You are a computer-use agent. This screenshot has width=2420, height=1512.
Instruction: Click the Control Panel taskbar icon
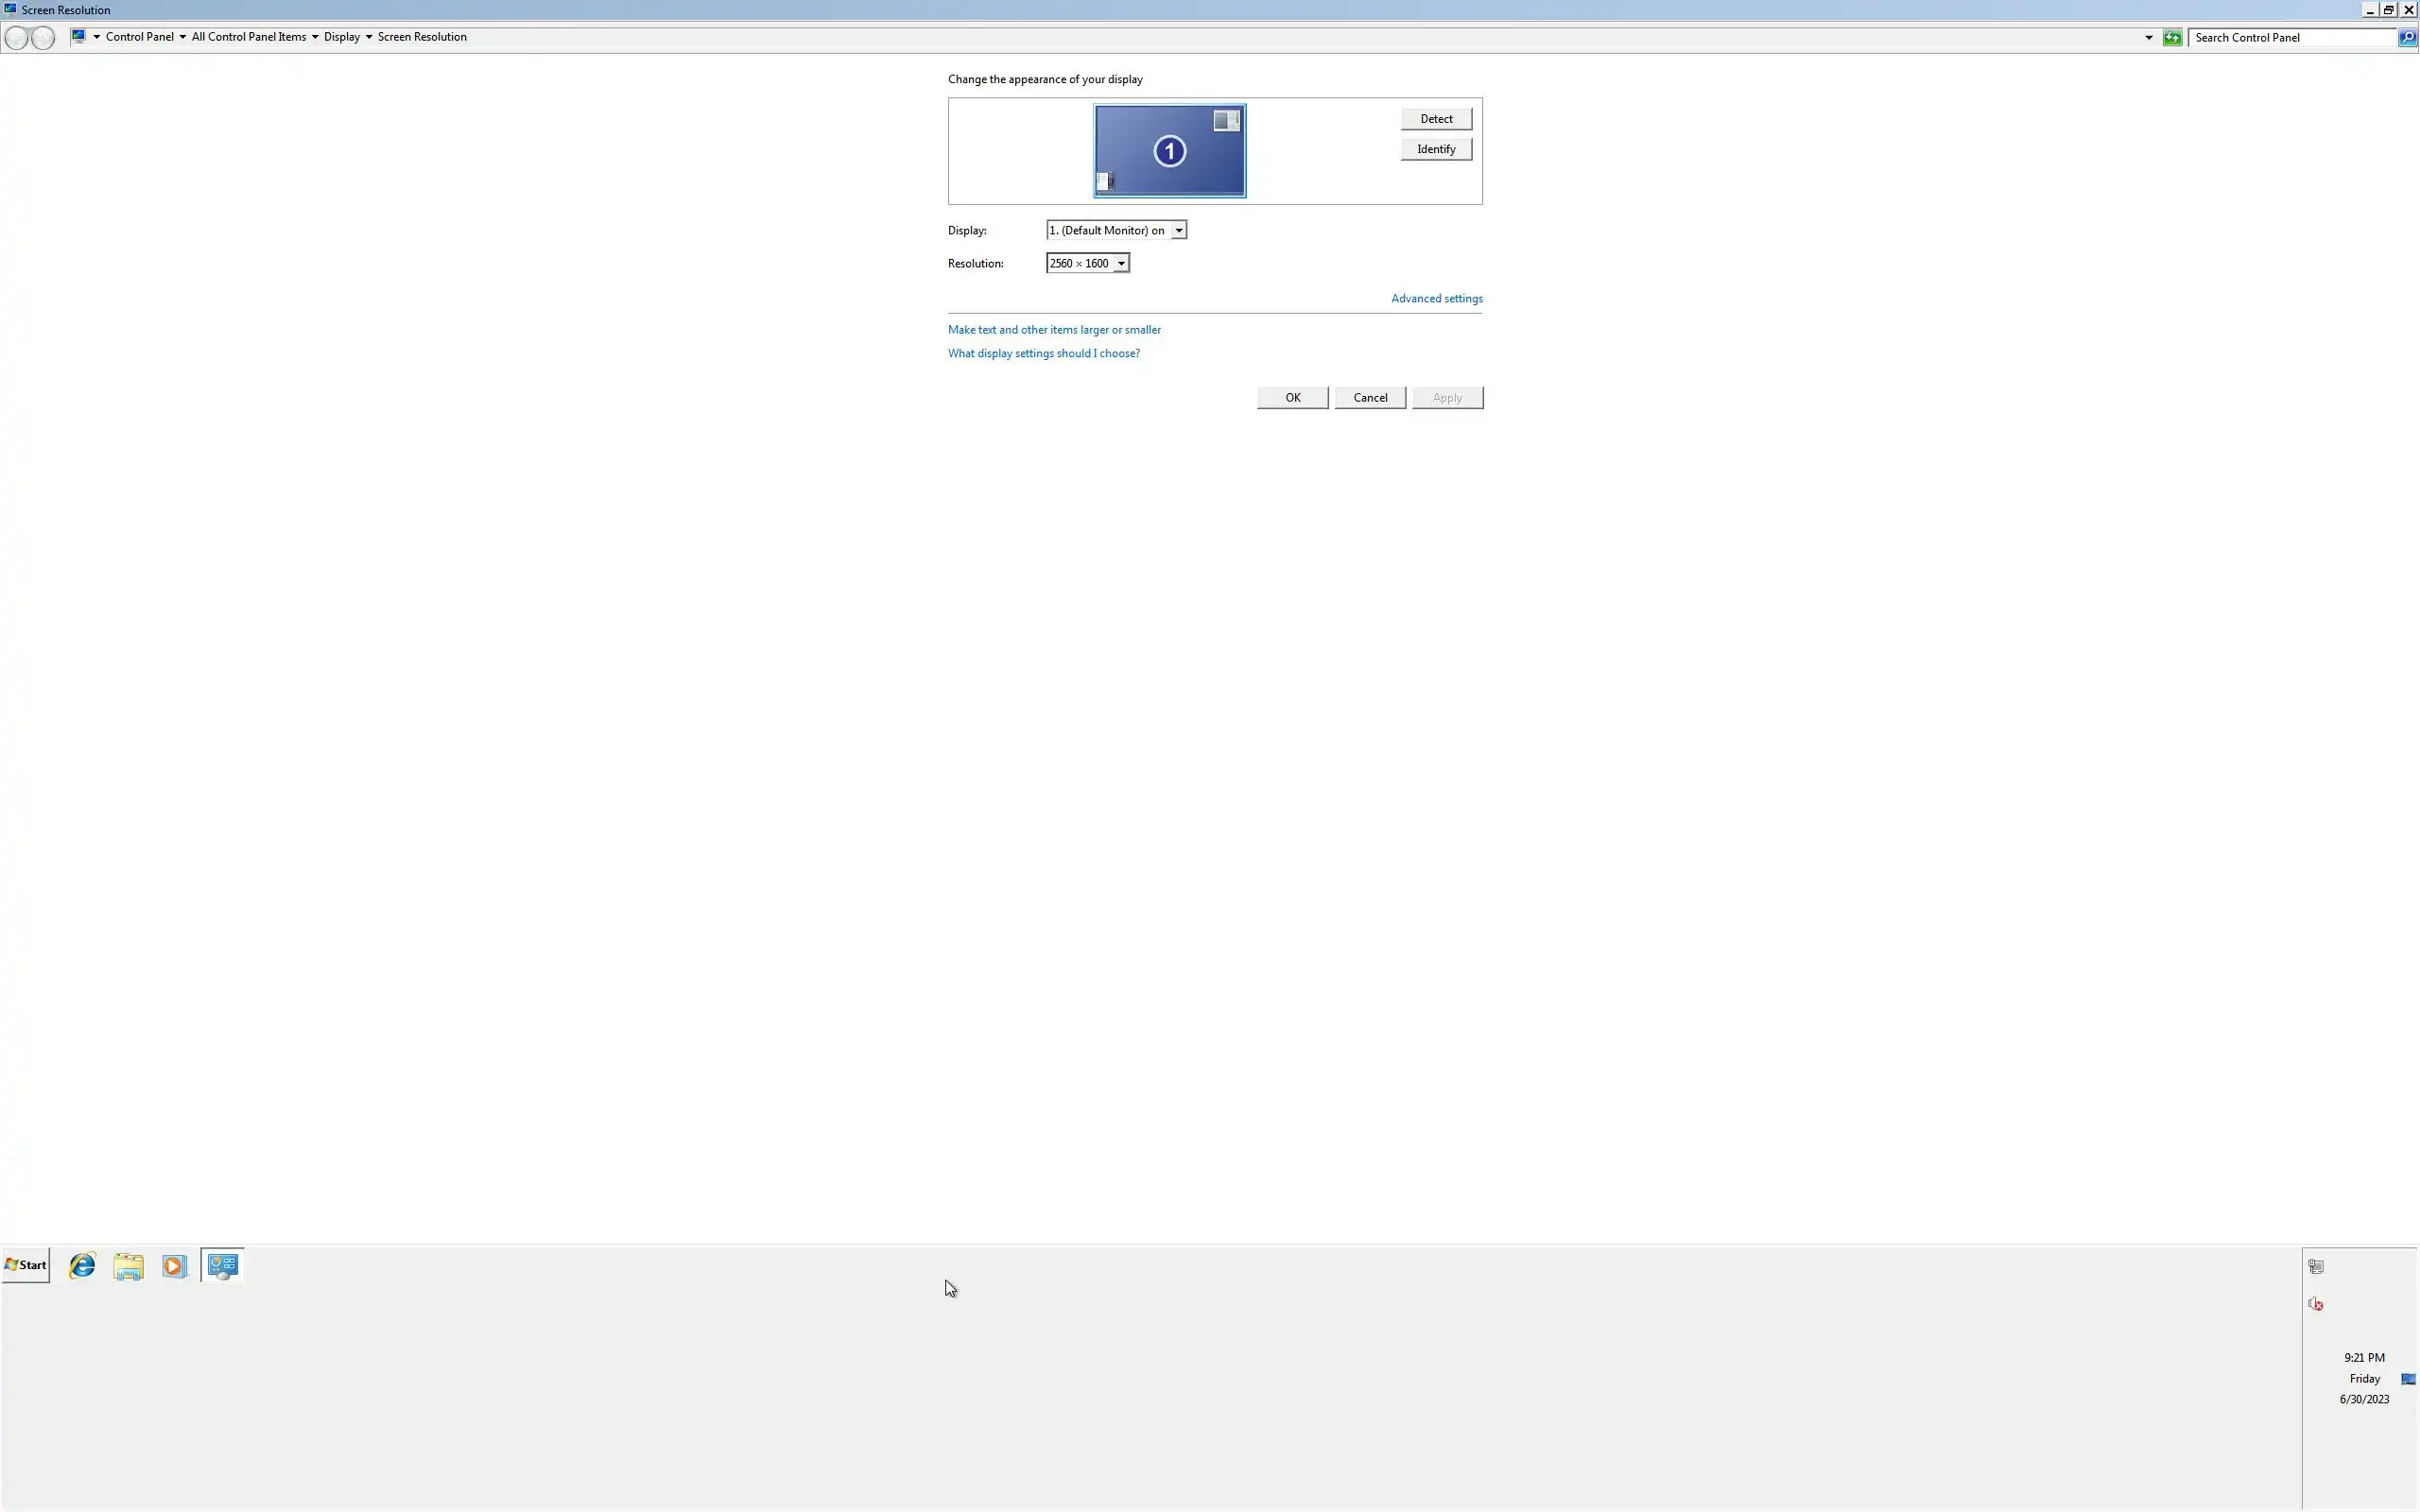pyautogui.click(x=222, y=1265)
